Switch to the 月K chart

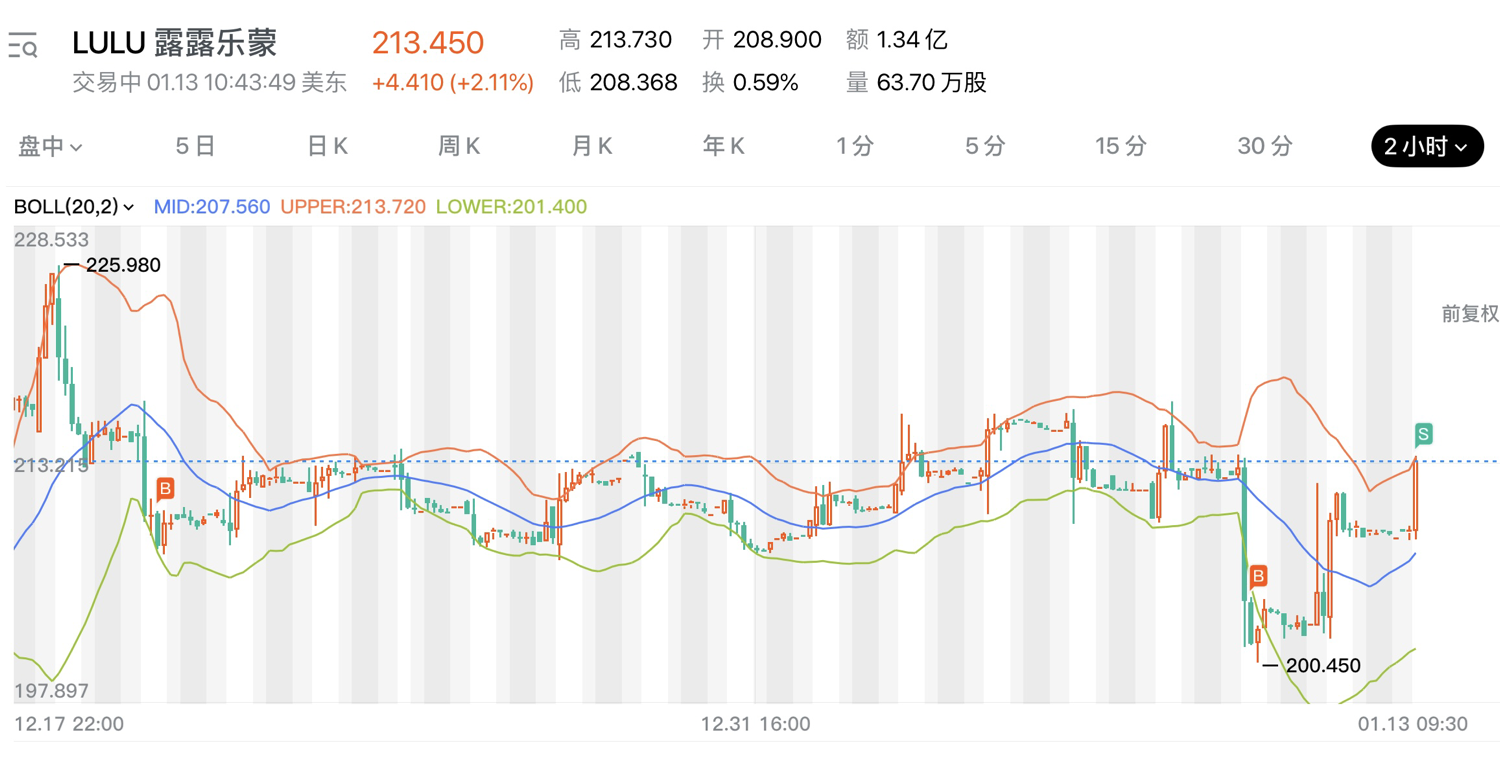click(x=592, y=146)
